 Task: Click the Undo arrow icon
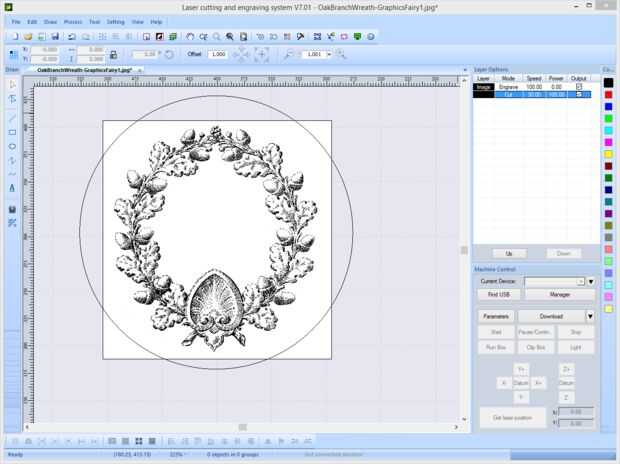[x=72, y=37]
